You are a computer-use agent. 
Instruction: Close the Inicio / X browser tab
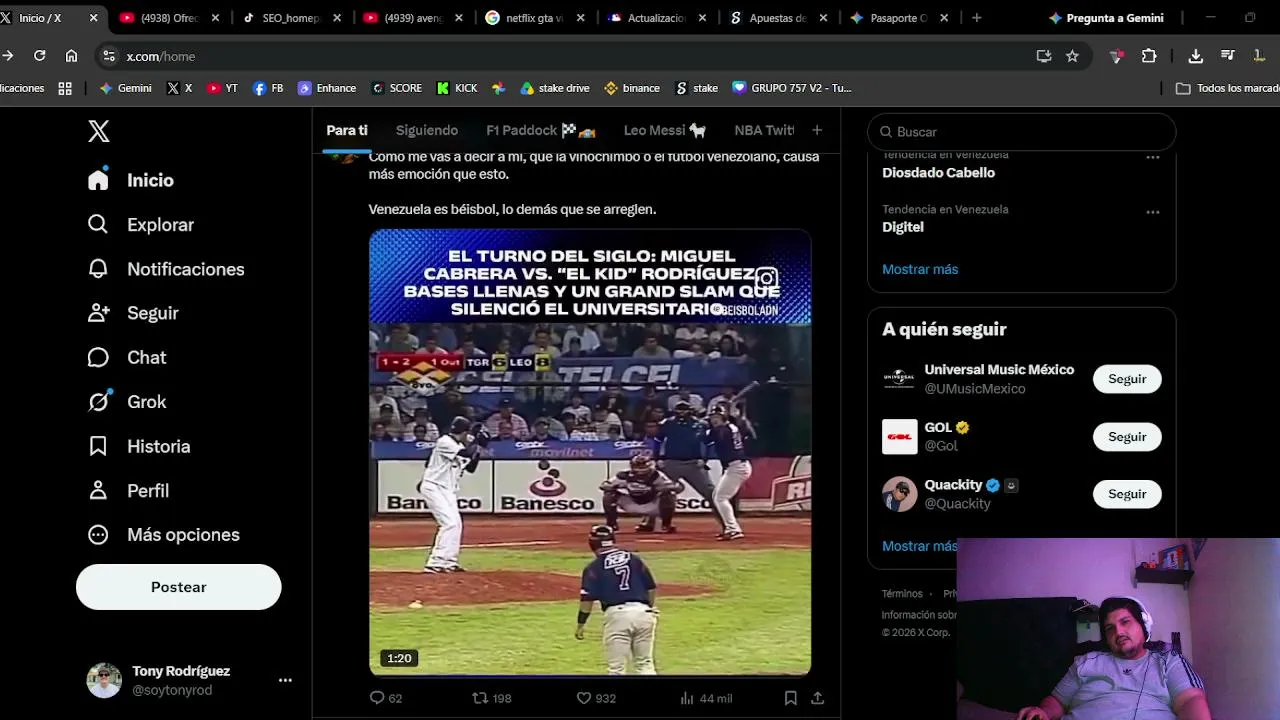94,18
